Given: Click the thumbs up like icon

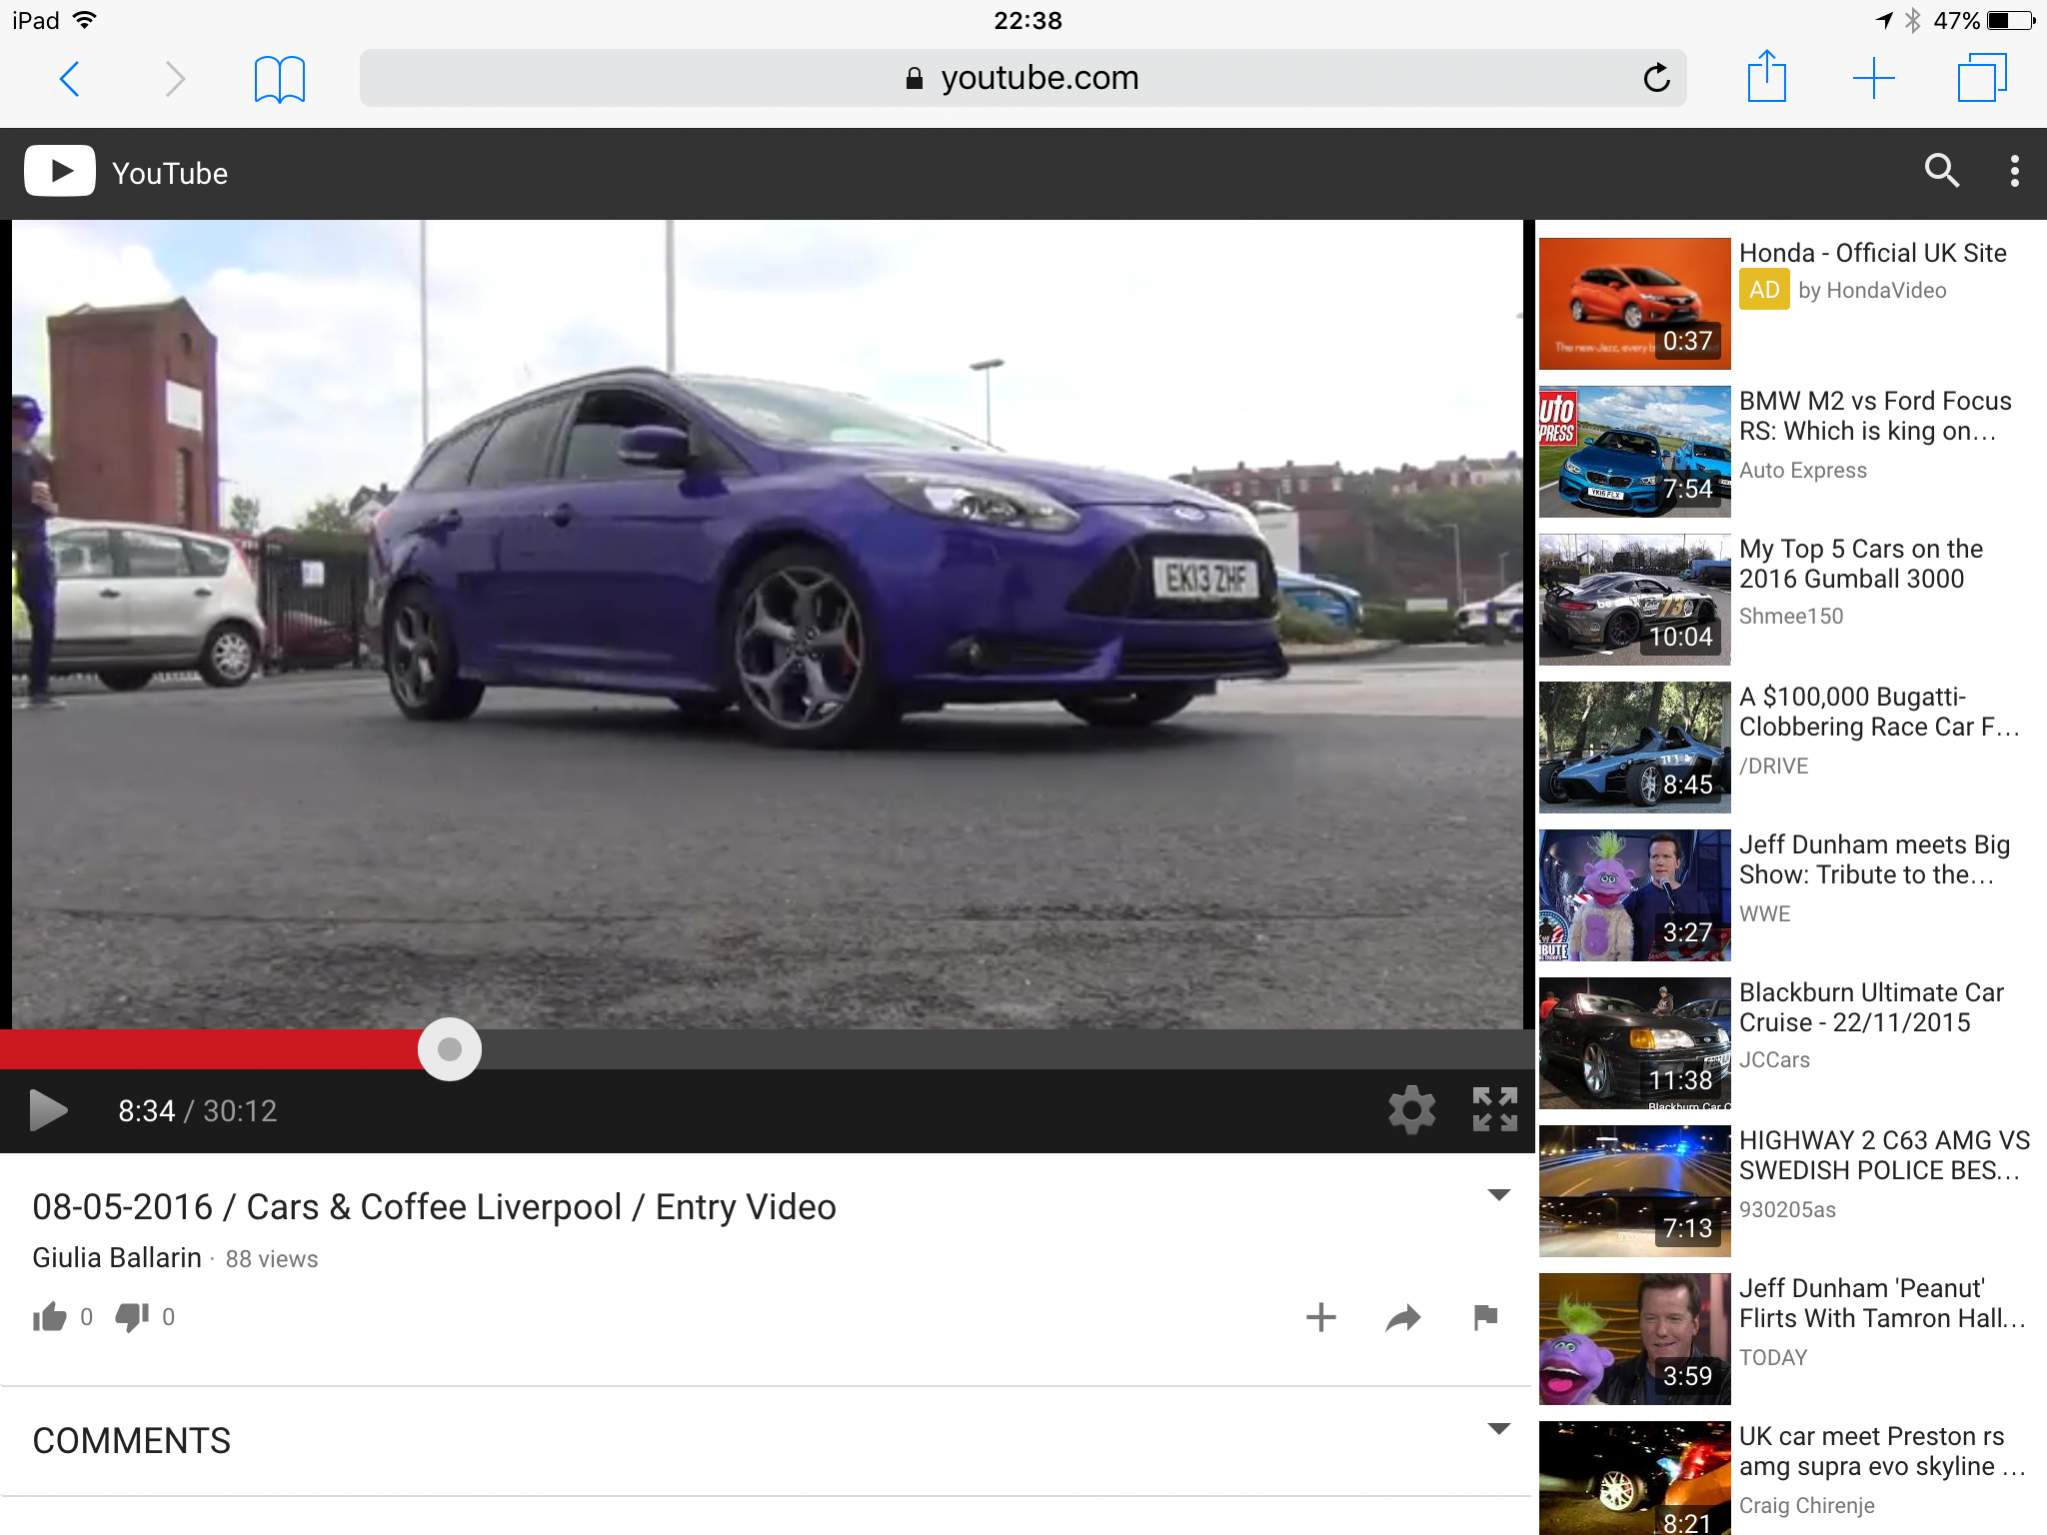Looking at the screenshot, I should click(x=49, y=1317).
